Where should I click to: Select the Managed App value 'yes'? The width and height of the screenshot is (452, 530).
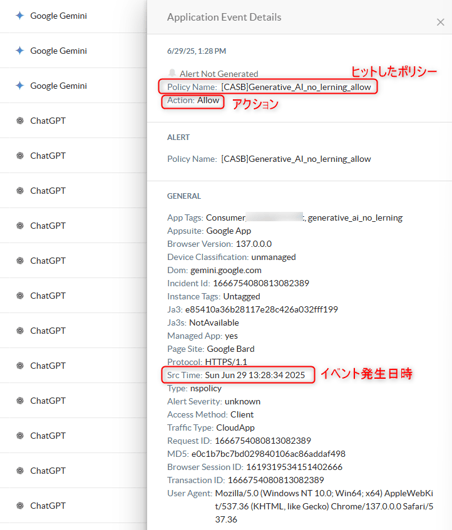click(231, 336)
